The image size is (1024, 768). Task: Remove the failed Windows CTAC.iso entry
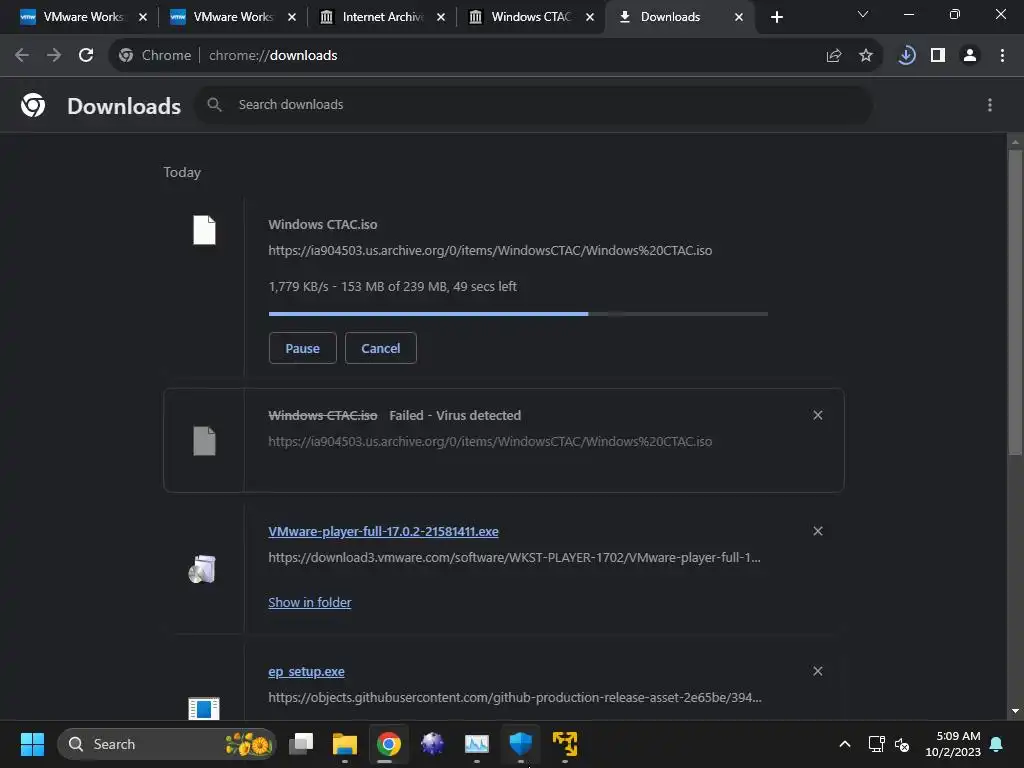818,415
